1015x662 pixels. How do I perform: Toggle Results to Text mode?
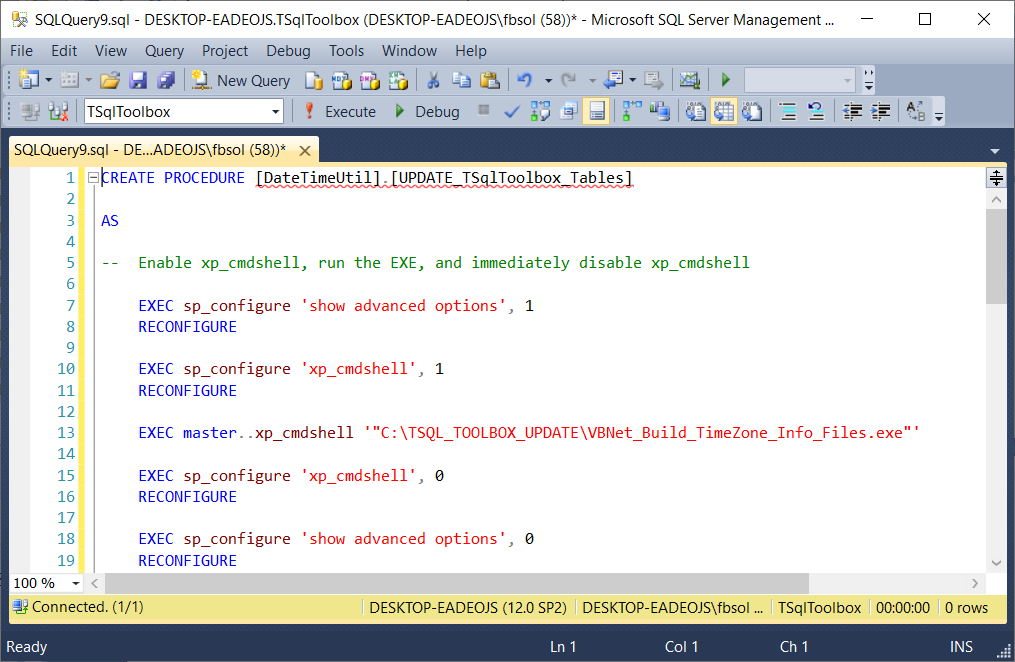(696, 111)
